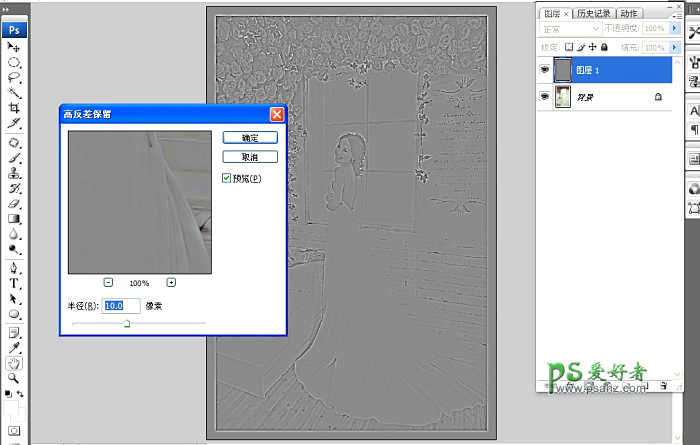Select the Crop tool
This screenshot has width=700, height=445.
(15, 108)
